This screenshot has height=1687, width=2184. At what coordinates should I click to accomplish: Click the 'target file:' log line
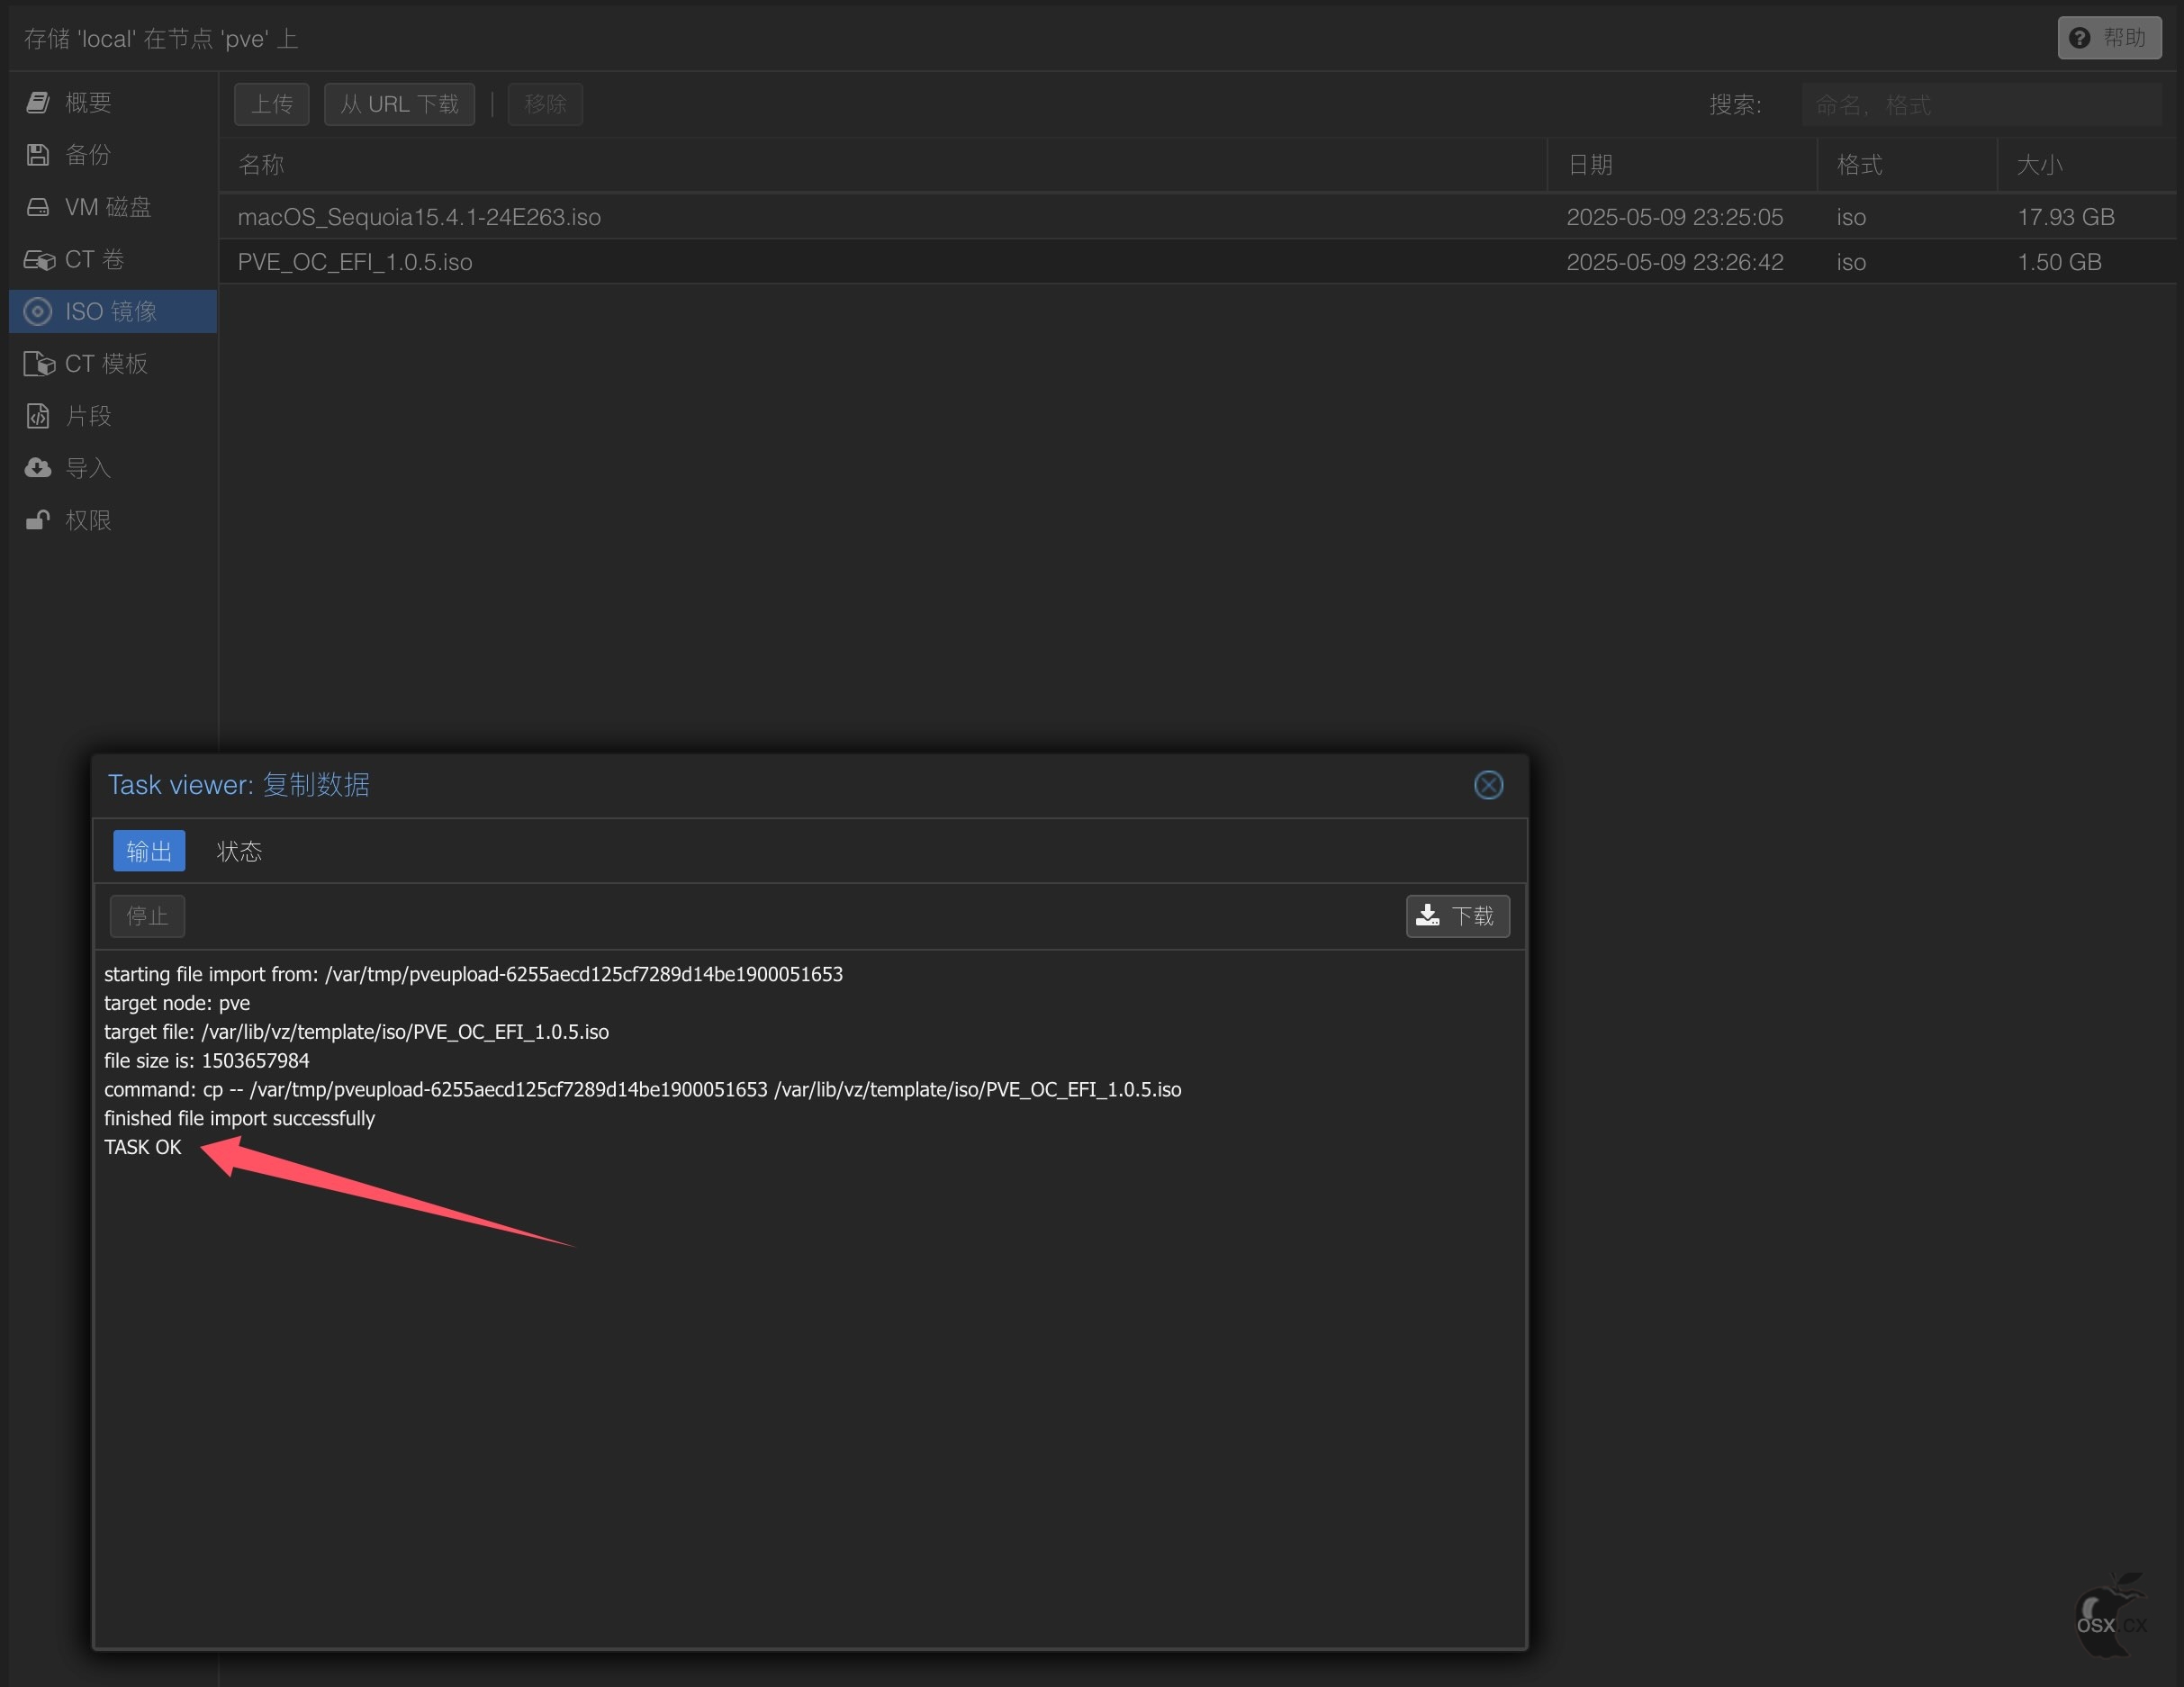[x=356, y=1032]
